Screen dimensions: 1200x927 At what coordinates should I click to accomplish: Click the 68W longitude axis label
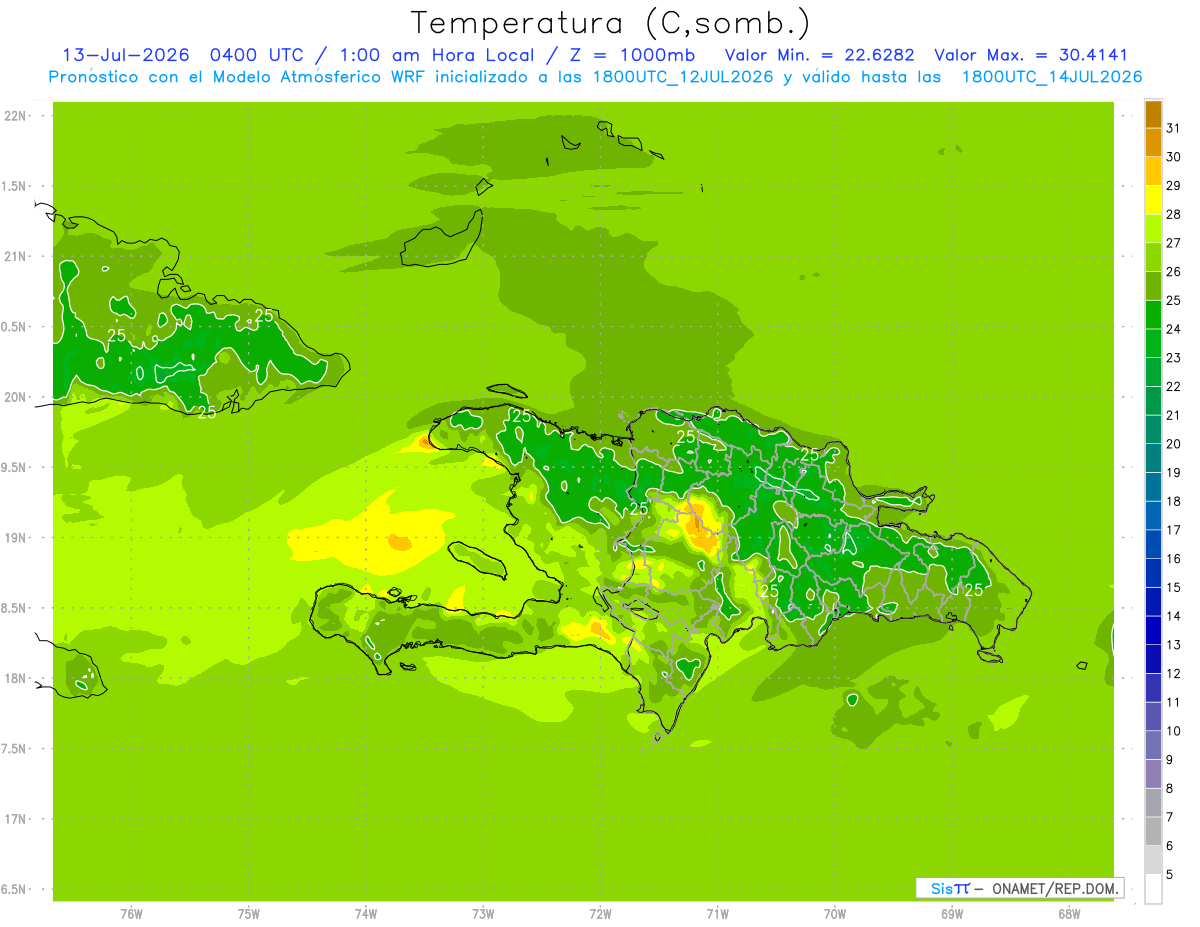1069,914
